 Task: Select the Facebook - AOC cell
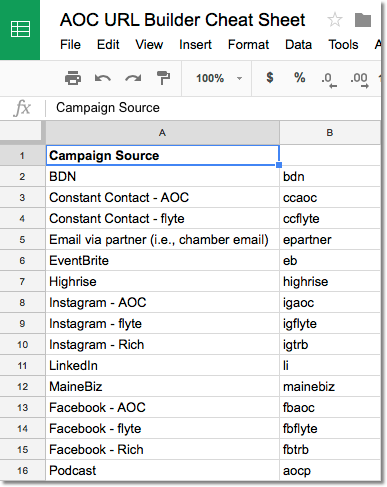[162, 407]
